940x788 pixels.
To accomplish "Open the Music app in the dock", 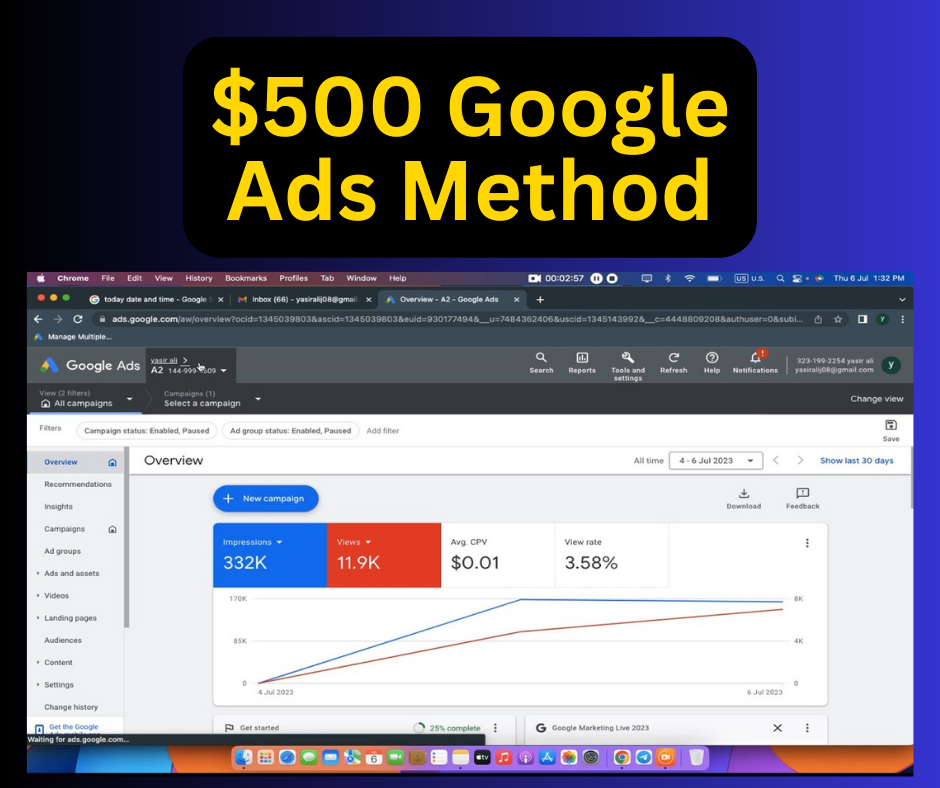I will point(504,757).
